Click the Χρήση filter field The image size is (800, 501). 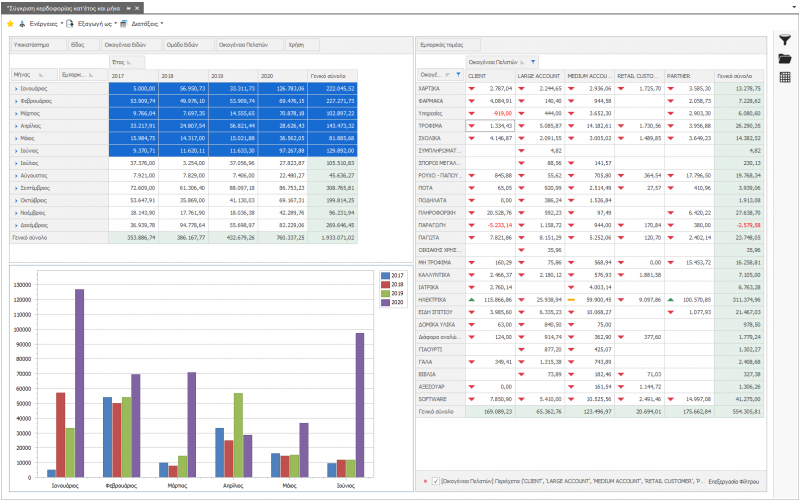(x=303, y=45)
